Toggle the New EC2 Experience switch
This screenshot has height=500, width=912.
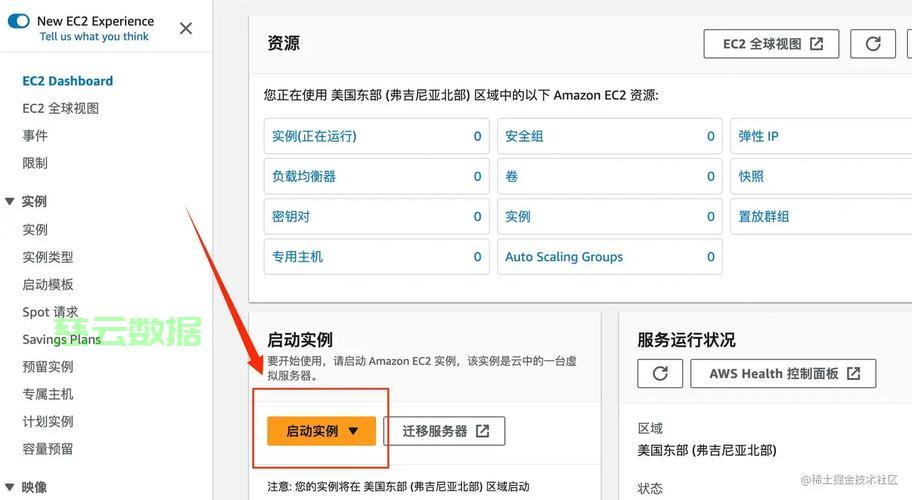(19, 21)
